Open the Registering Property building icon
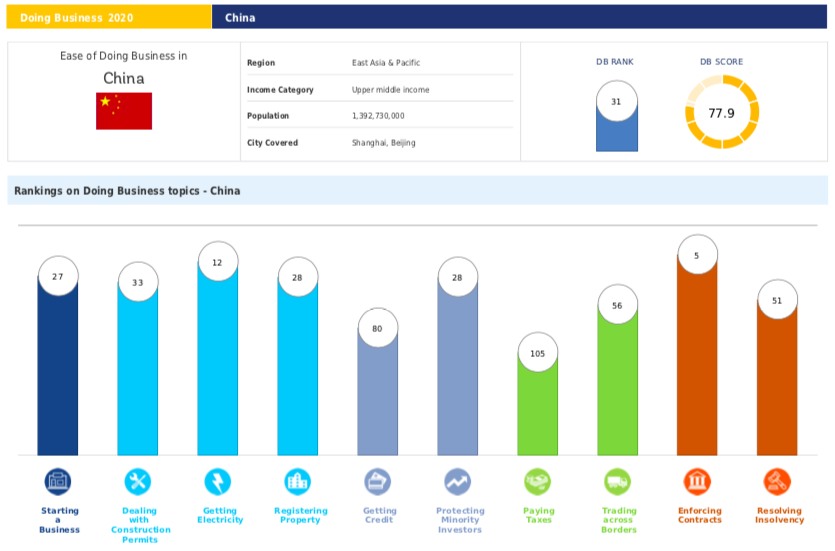The width and height of the screenshot is (835, 551). click(x=298, y=482)
